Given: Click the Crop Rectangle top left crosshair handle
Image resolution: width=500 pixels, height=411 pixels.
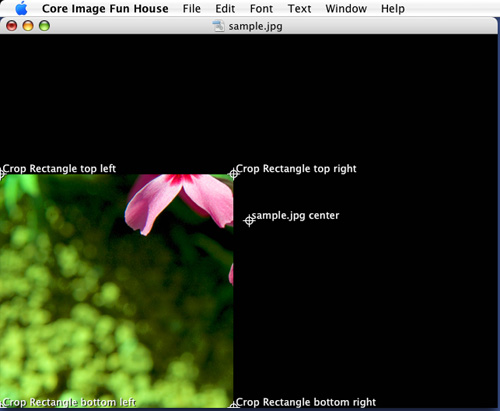Looking at the screenshot, I should tap(1, 174).
